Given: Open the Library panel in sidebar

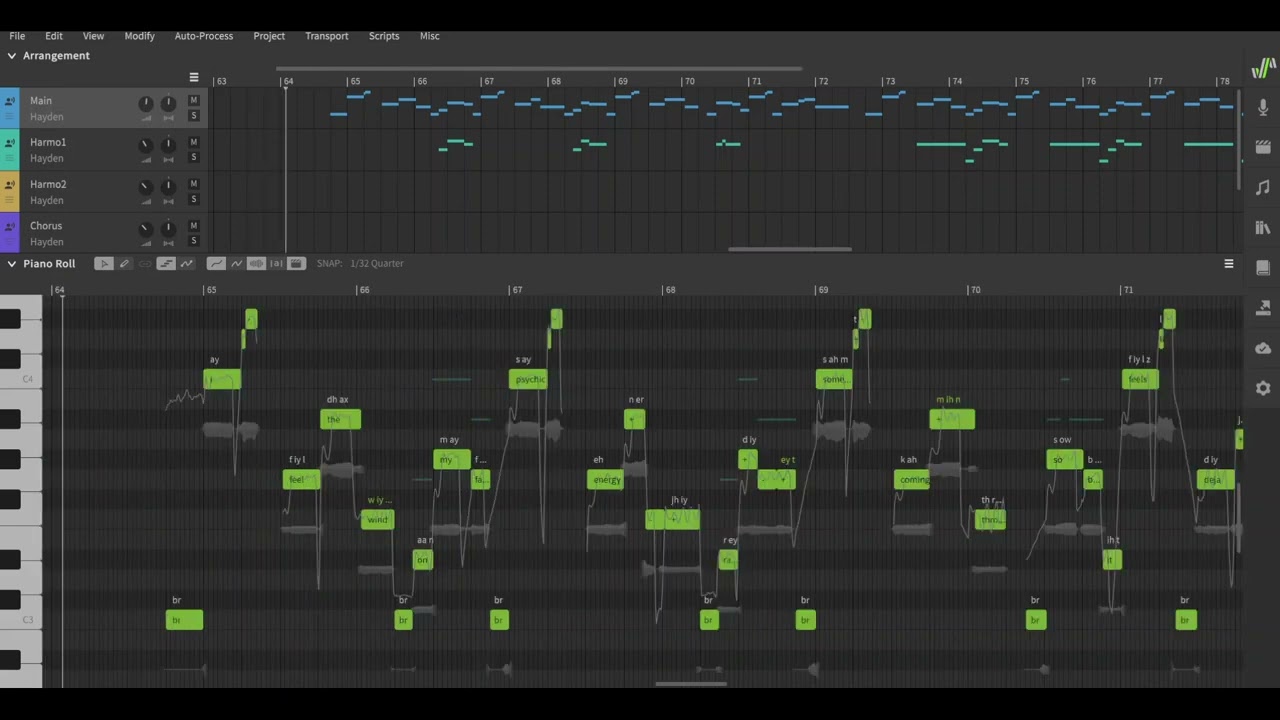Looking at the screenshot, I should (x=1263, y=227).
